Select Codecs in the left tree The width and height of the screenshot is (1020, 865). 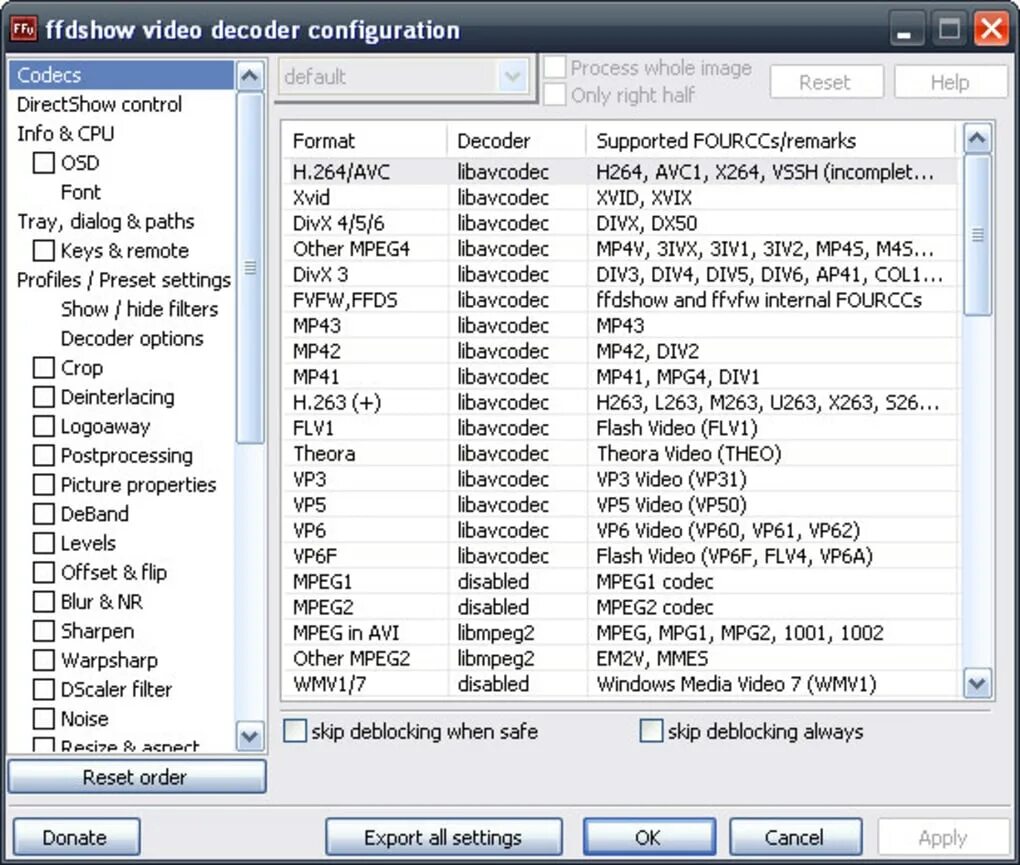[x=122, y=75]
